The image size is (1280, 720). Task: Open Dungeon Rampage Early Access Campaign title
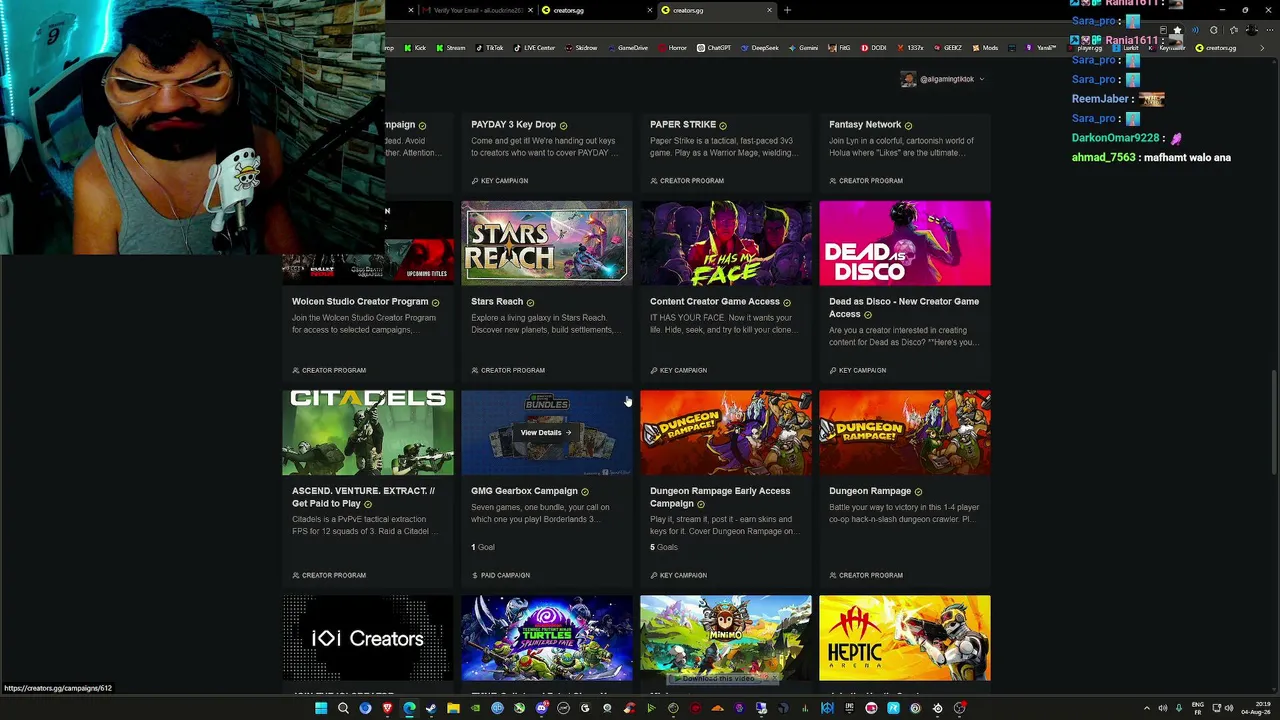pyautogui.click(x=720, y=497)
